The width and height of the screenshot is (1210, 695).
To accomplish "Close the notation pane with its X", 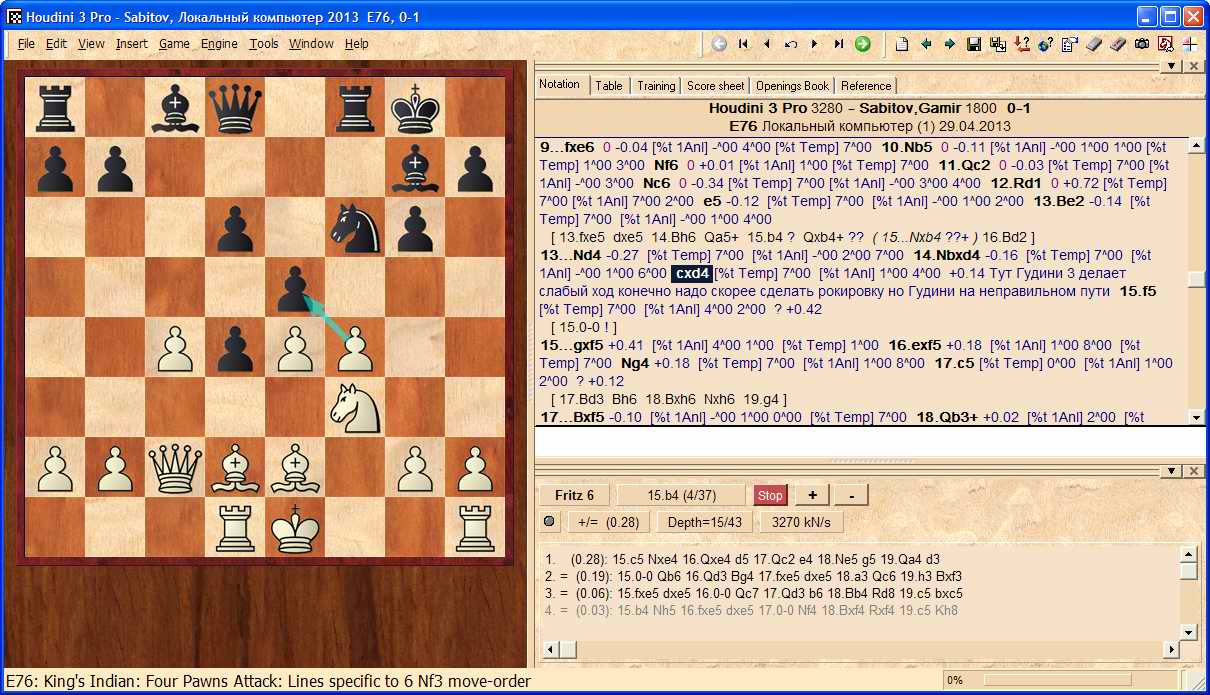I will tap(1193, 66).
